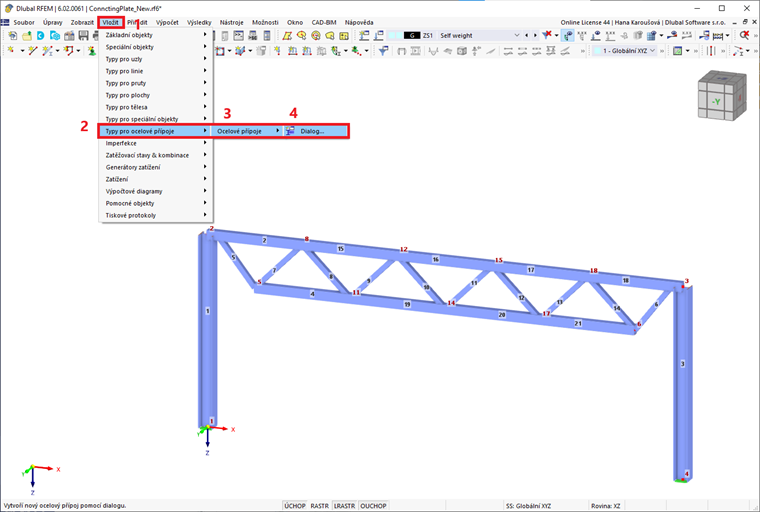This screenshot has width=760, height=512.
Task: Expand dropdown arrow beside render mode icon
Action: (x=687, y=50)
